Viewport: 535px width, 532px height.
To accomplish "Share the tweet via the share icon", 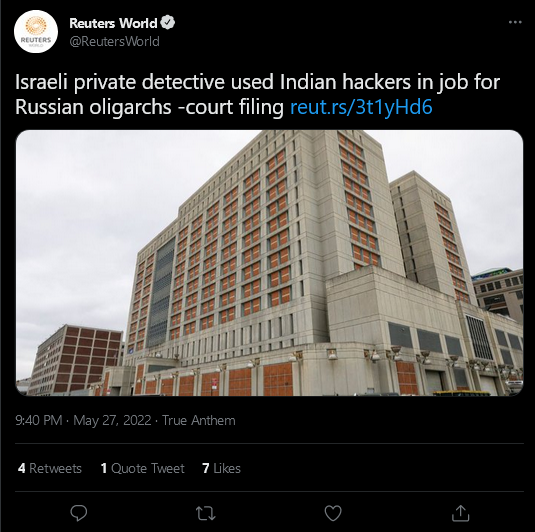I will click(460, 513).
